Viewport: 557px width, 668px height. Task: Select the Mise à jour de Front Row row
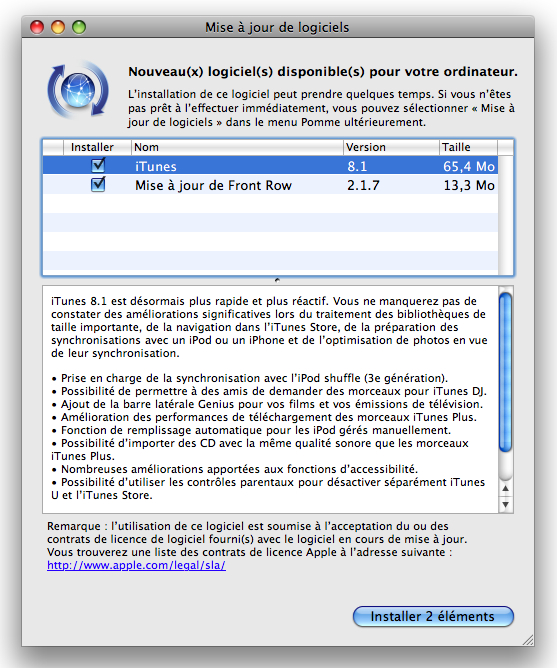point(270,185)
